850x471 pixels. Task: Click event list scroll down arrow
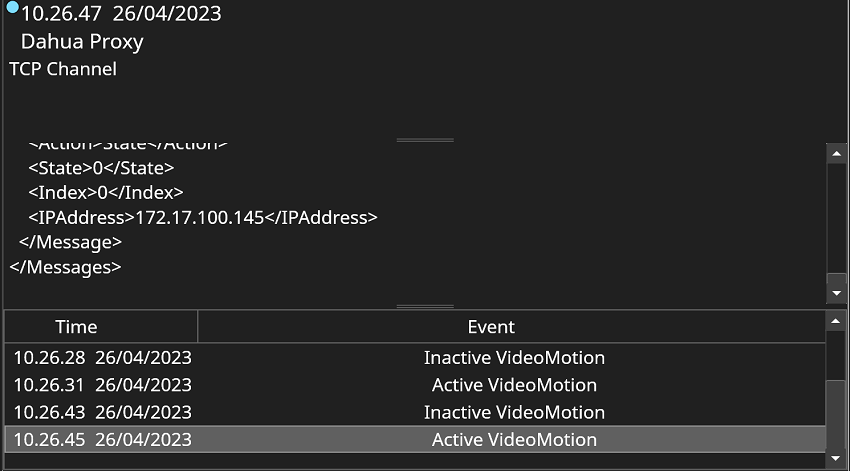click(x=837, y=460)
